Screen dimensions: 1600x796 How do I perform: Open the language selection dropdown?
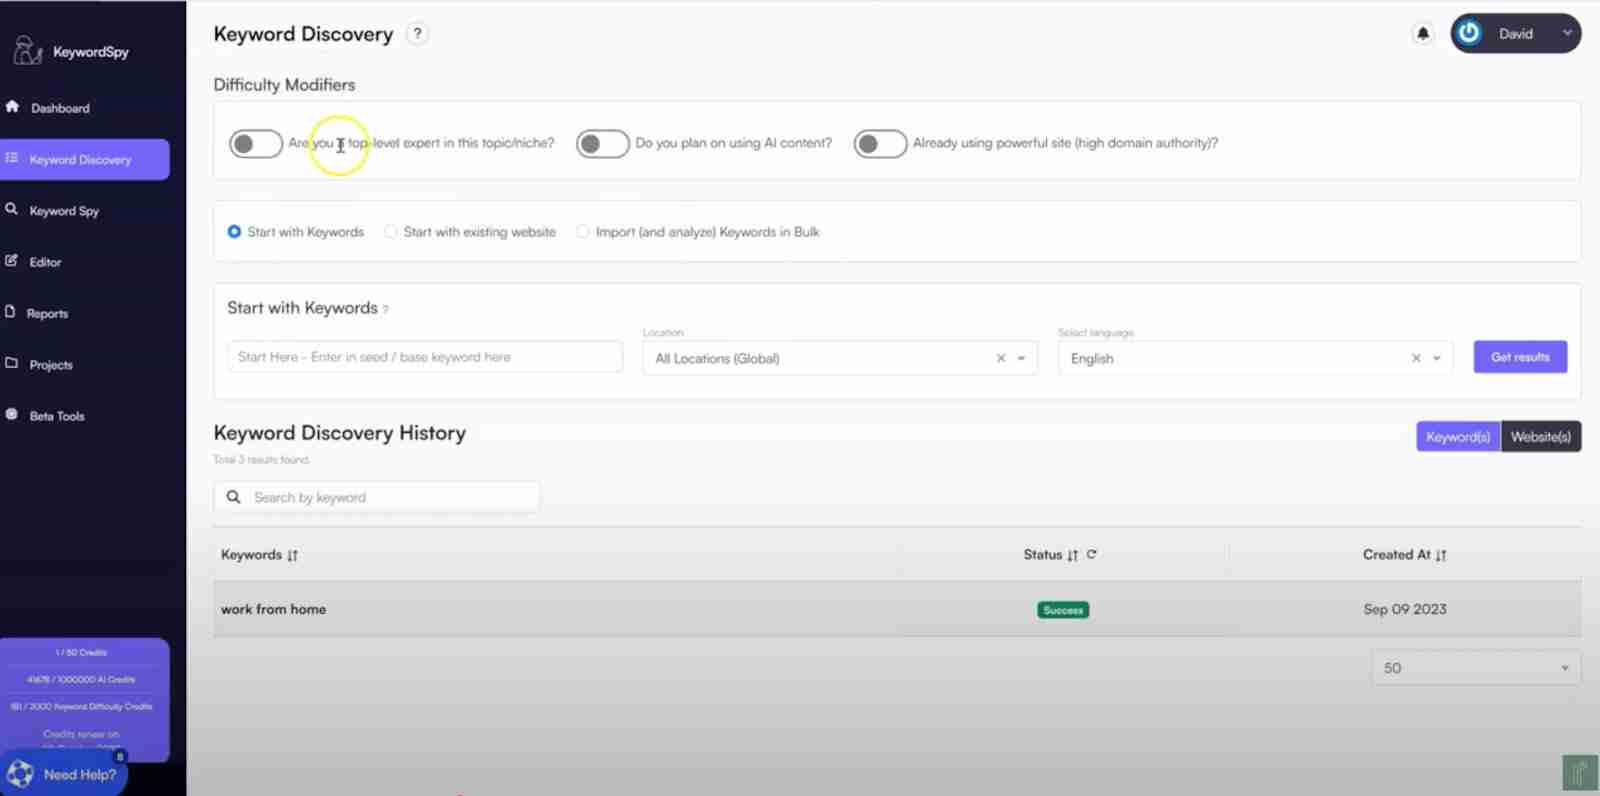click(1437, 358)
